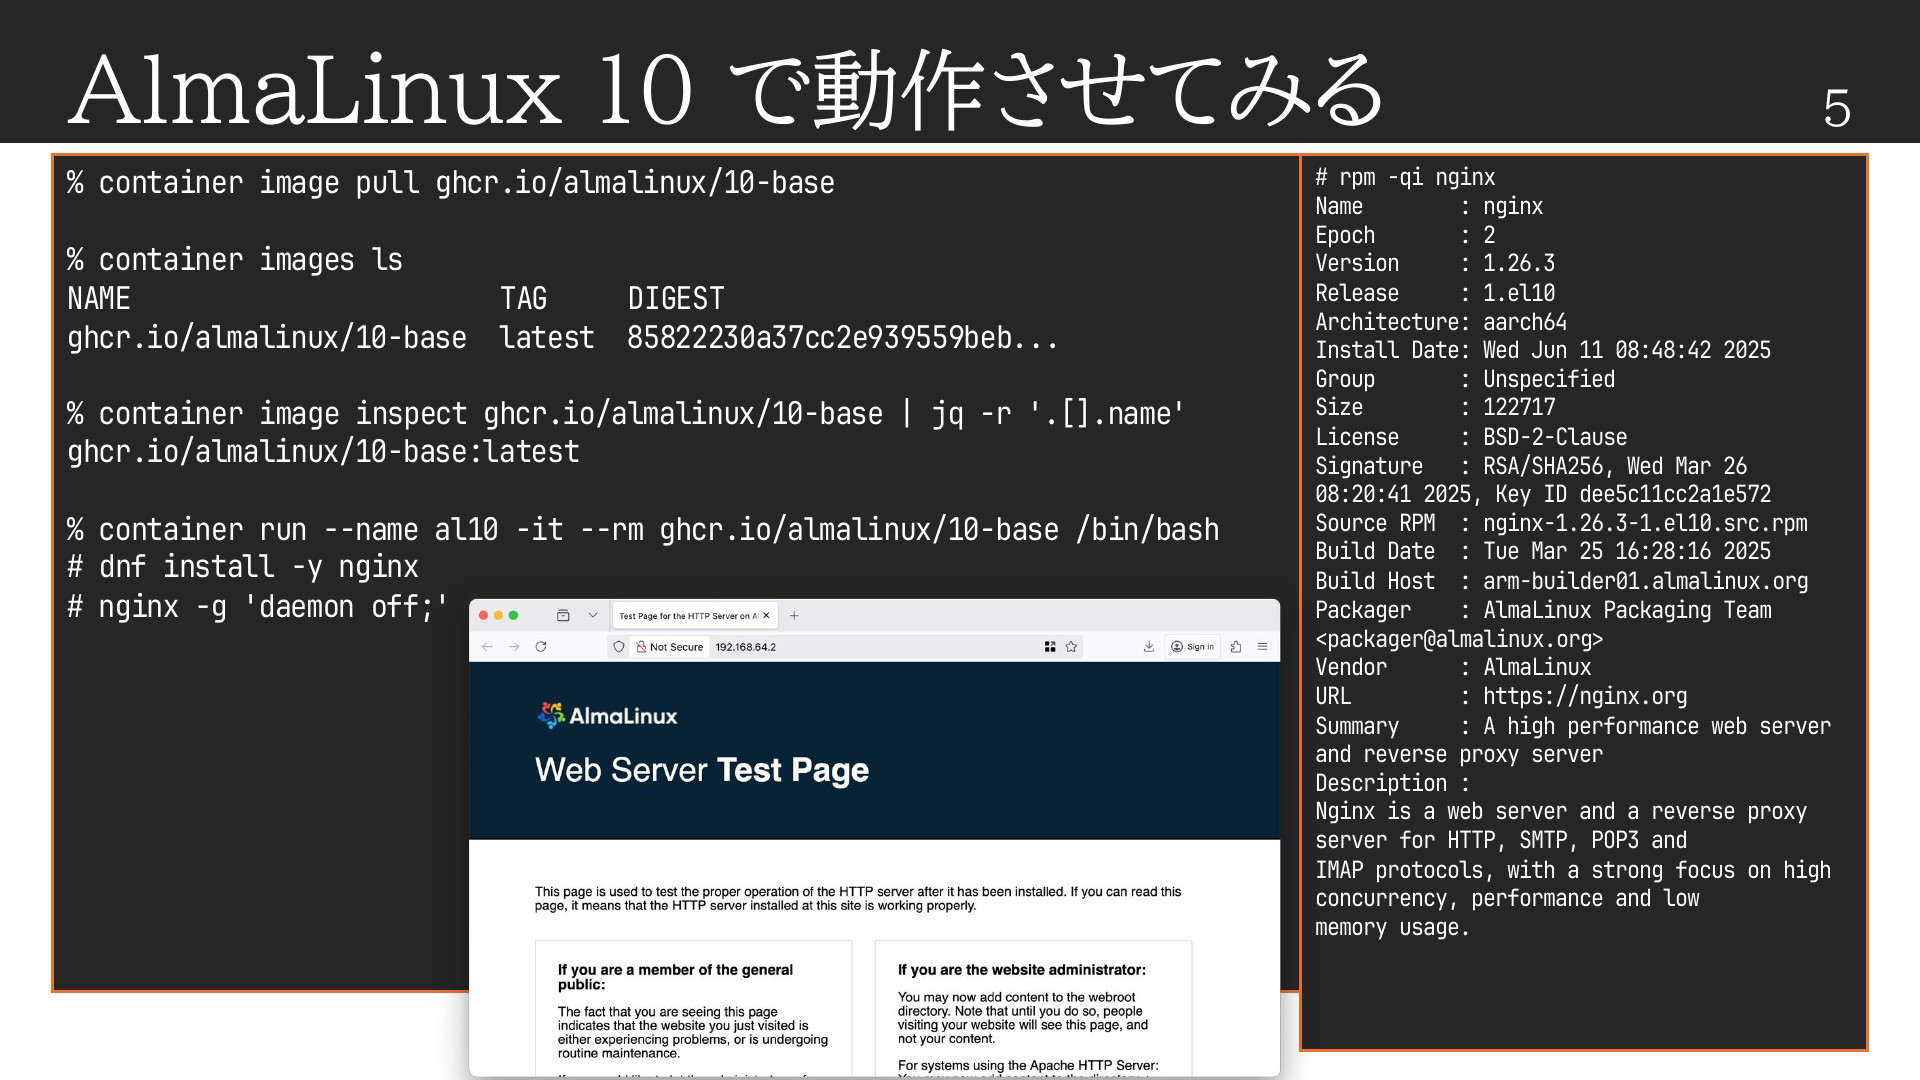1920x1080 pixels.
Task: Click the Release value 1.el10
Action: (1519, 294)
